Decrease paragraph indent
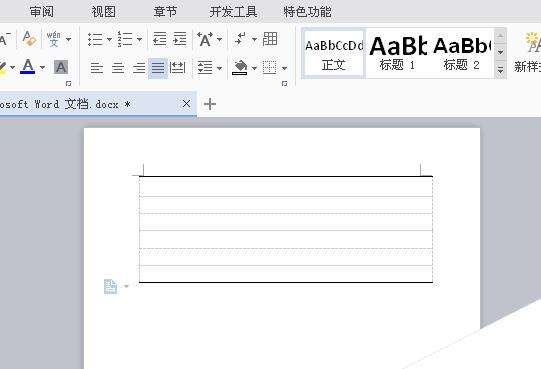 [160, 39]
